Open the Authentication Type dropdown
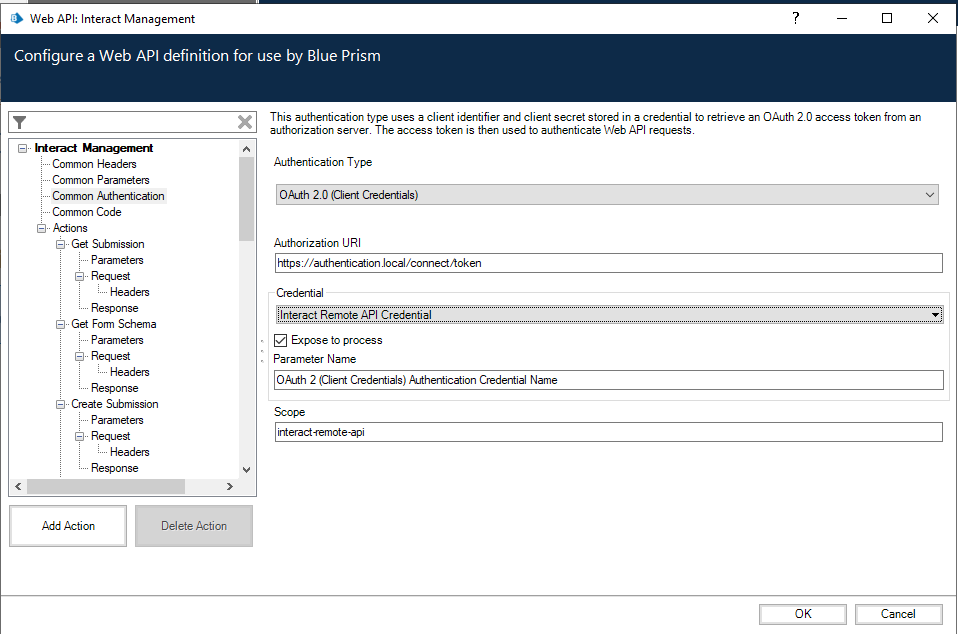This screenshot has width=958, height=634. click(x=607, y=195)
